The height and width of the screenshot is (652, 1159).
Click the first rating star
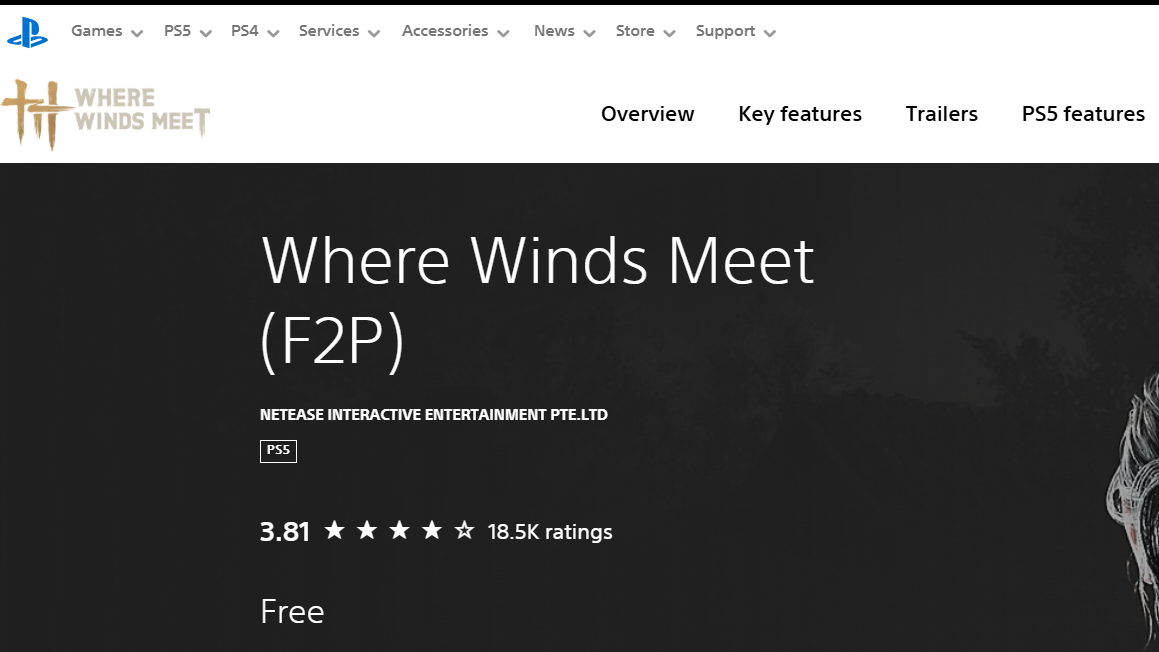pos(335,531)
